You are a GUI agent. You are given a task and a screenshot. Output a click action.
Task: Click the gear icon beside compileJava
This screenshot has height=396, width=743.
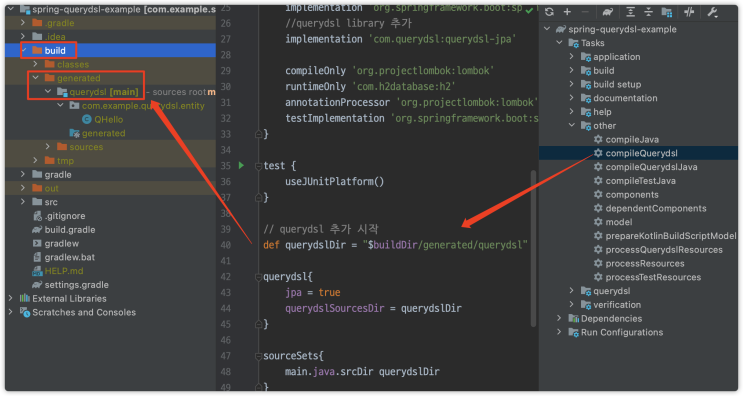point(598,139)
